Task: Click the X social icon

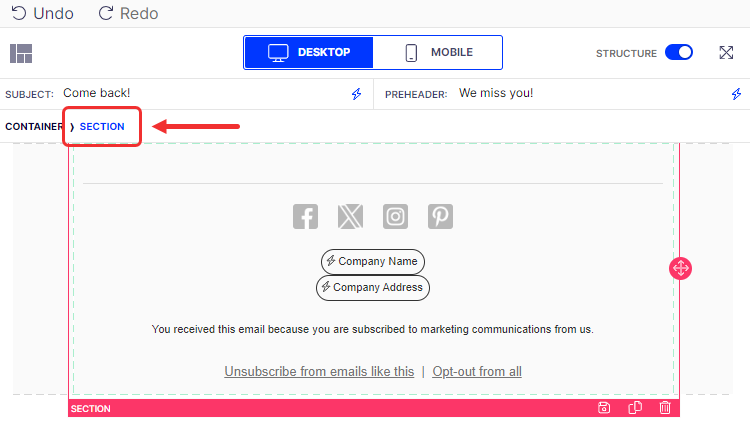Action: pos(350,216)
